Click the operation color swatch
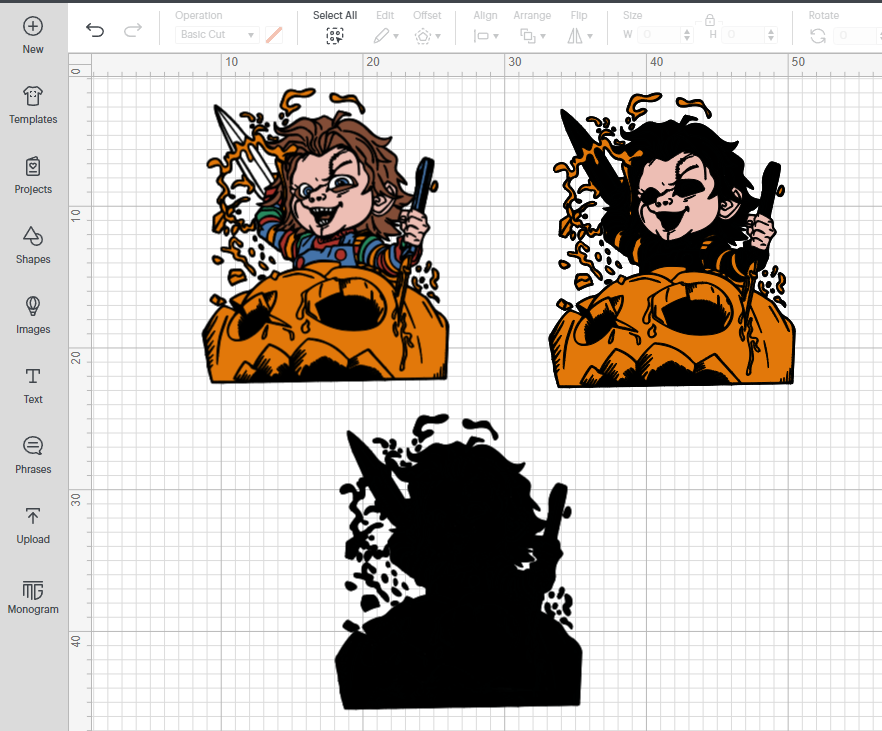 [273, 35]
